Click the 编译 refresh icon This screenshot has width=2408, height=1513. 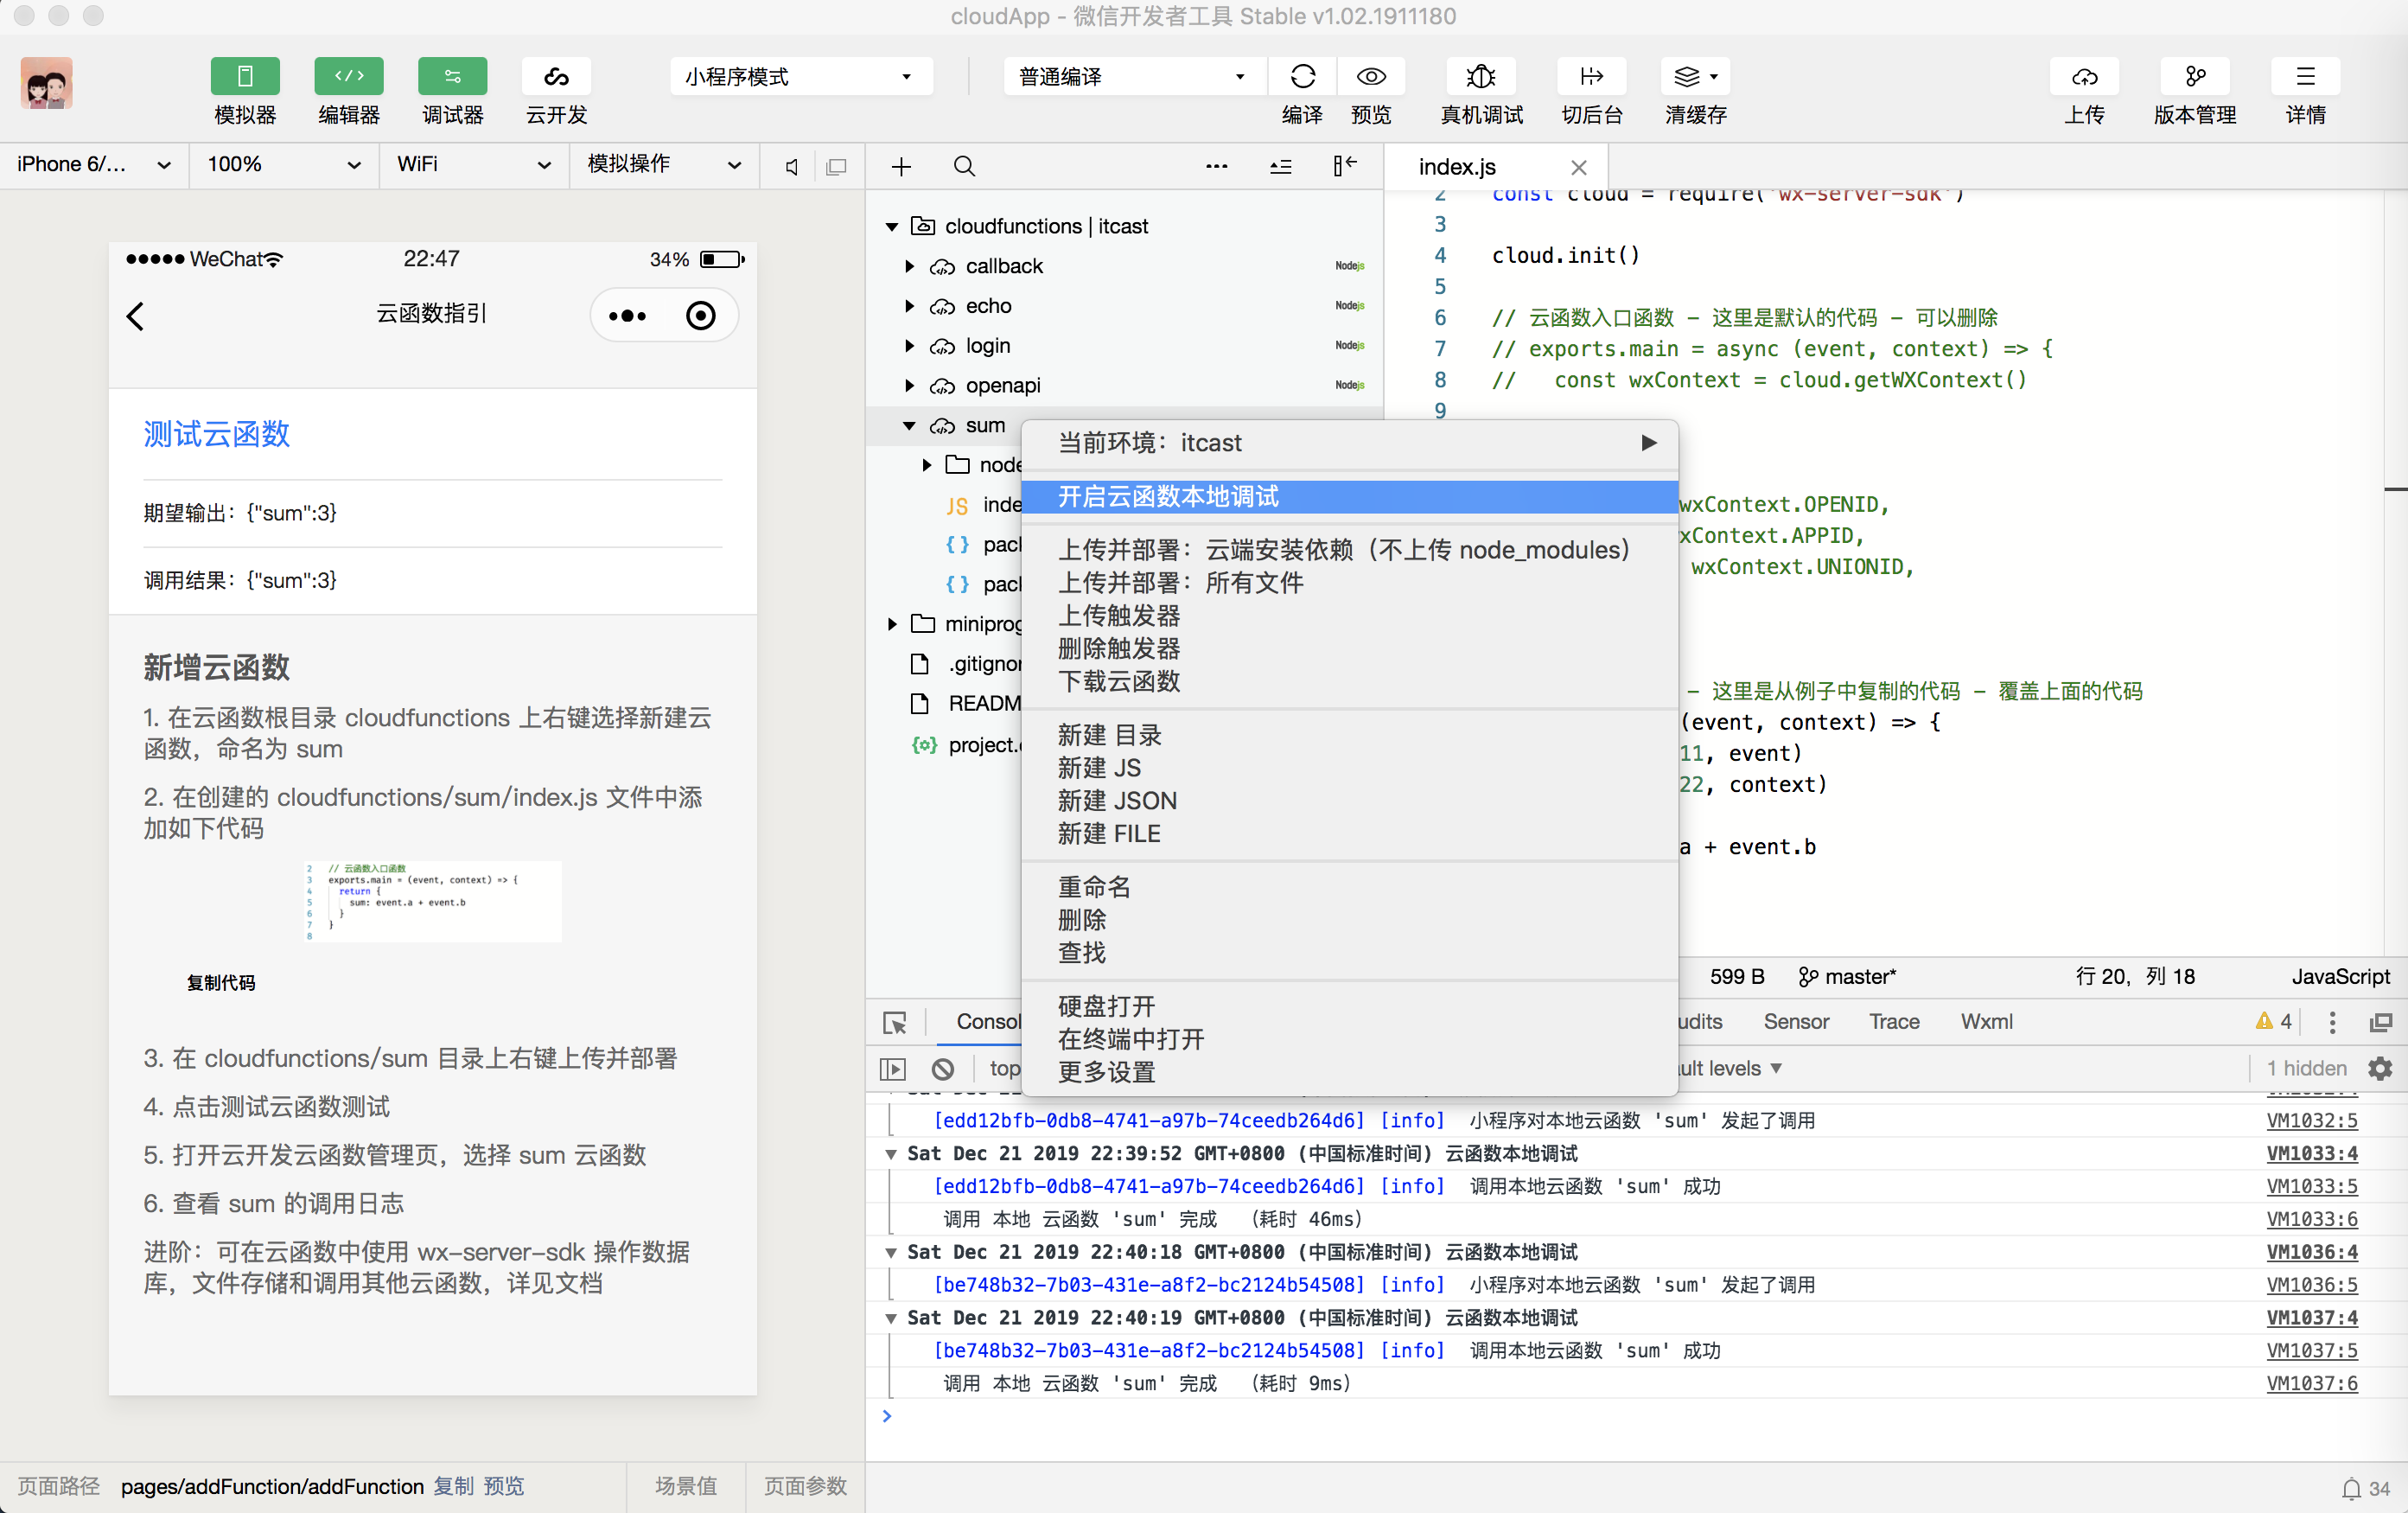click(x=1303, y=77)
